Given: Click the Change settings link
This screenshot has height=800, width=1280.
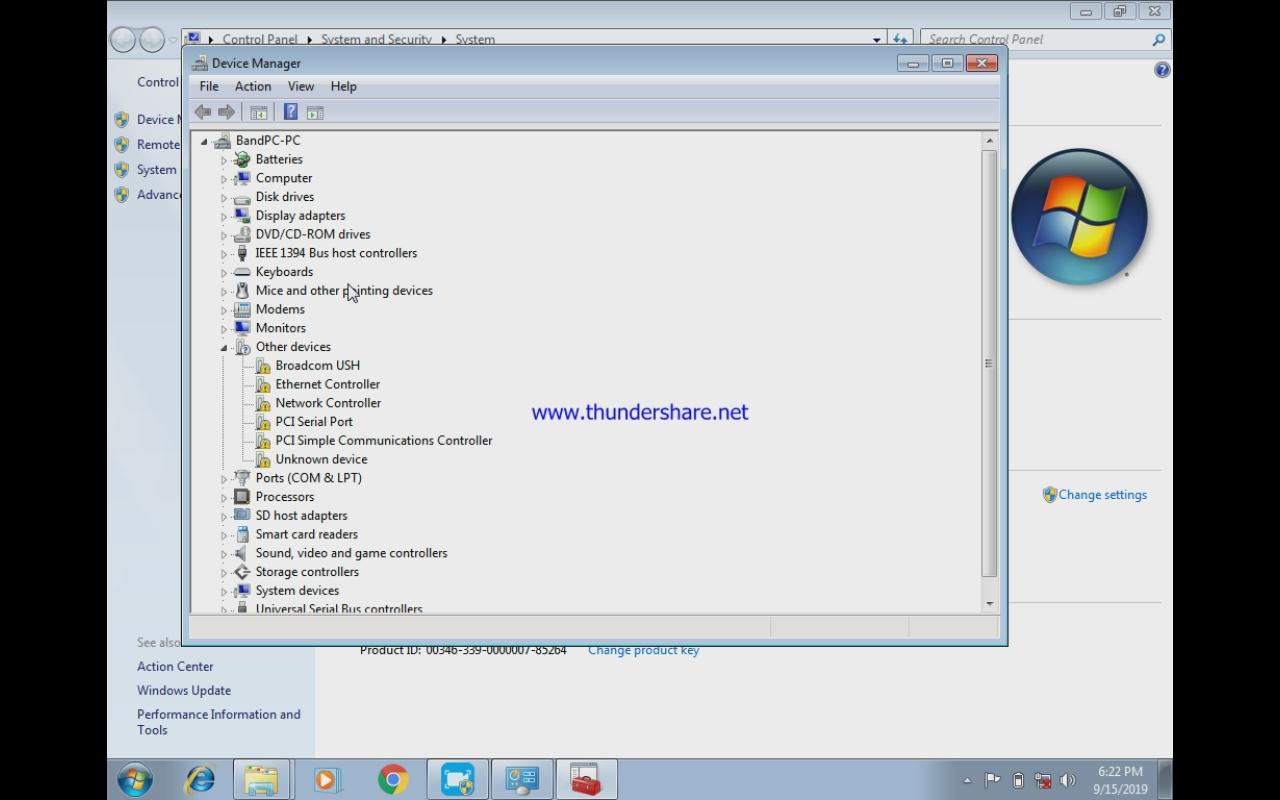Looking at the screenshot, I should [x=1101, y=494].
